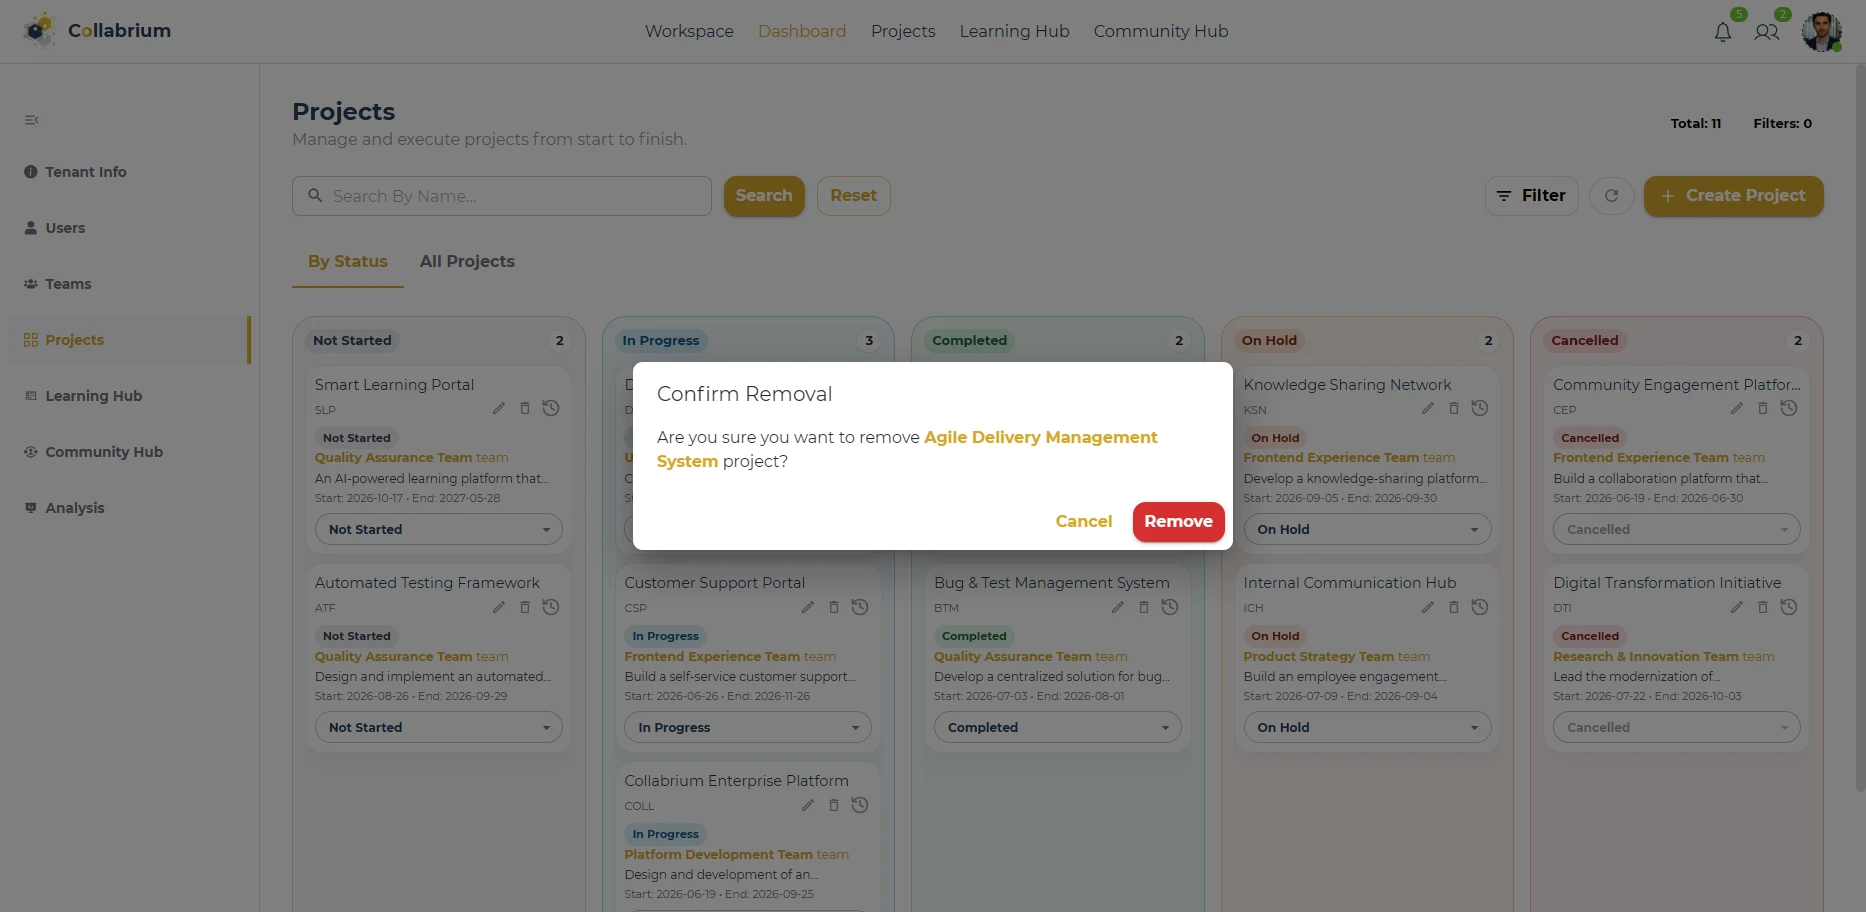Delete the Smart Learning Portal project via trash icon
Image resolution: width=1866 pixels, height=912 pixels.
point(524,408)
